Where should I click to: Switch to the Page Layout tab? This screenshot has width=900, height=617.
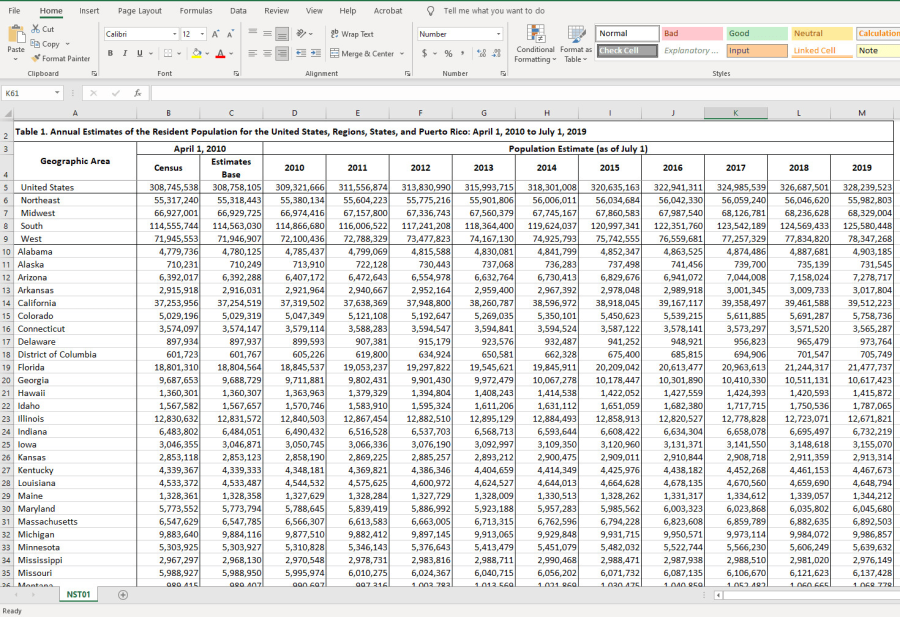point(139,11)
